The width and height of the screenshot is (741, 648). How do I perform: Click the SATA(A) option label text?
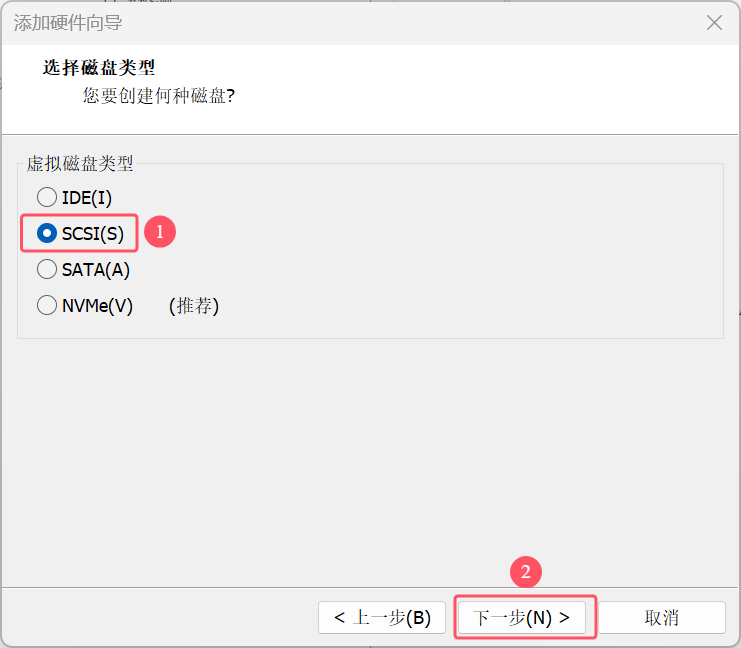pyautogui.click(x=96, y=270)
